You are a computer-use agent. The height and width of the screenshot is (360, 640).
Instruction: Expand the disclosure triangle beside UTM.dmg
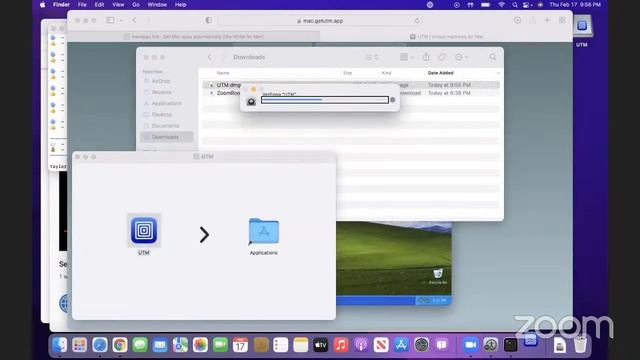click(x=211, y=85)
